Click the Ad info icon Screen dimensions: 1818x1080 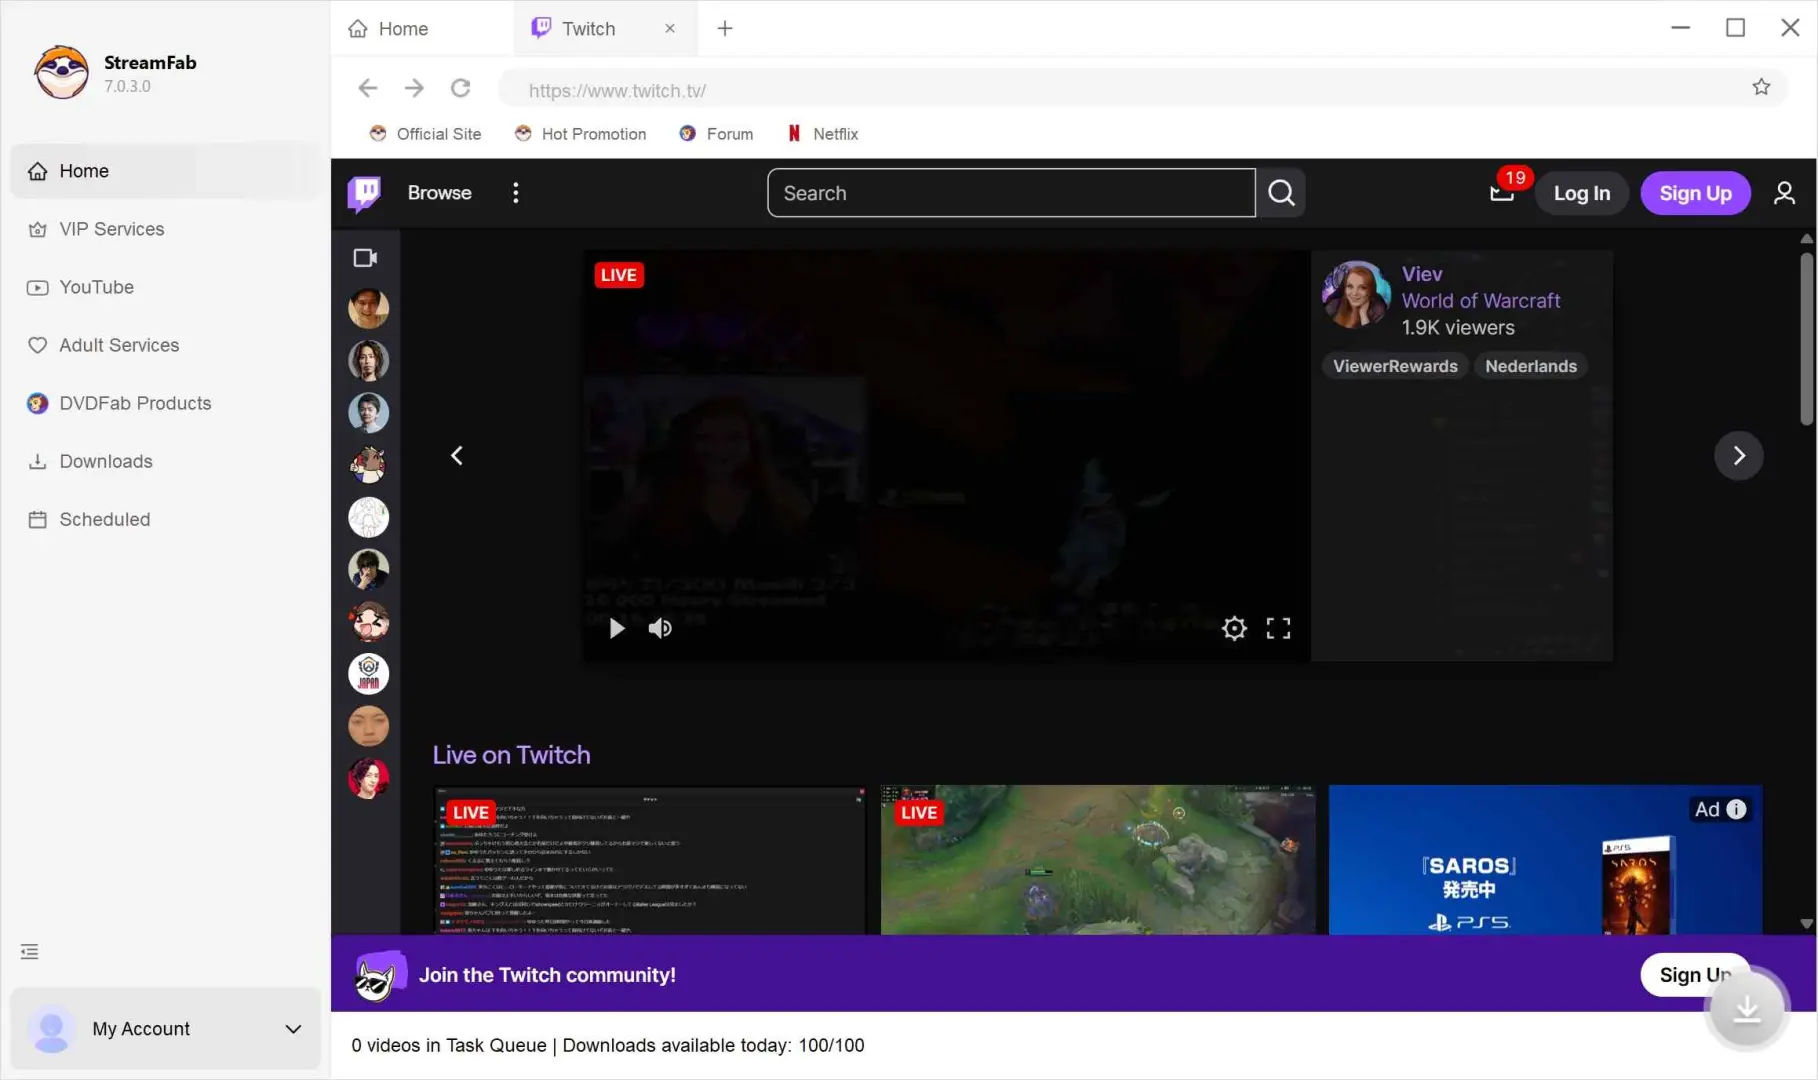pos(1737,809)
